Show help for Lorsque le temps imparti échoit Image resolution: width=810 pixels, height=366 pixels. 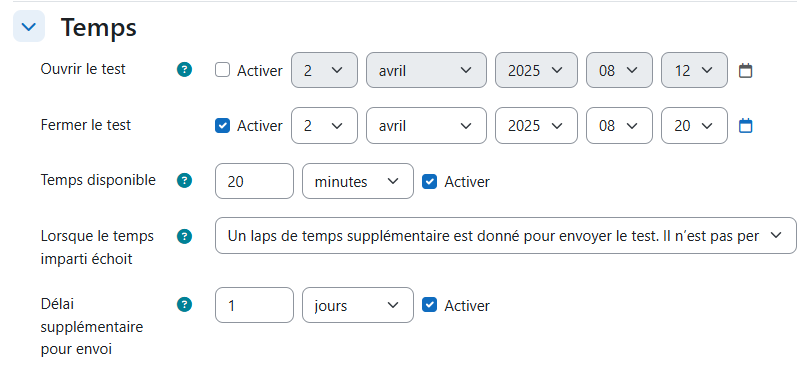pyautogui.click(x=184, y=236)
